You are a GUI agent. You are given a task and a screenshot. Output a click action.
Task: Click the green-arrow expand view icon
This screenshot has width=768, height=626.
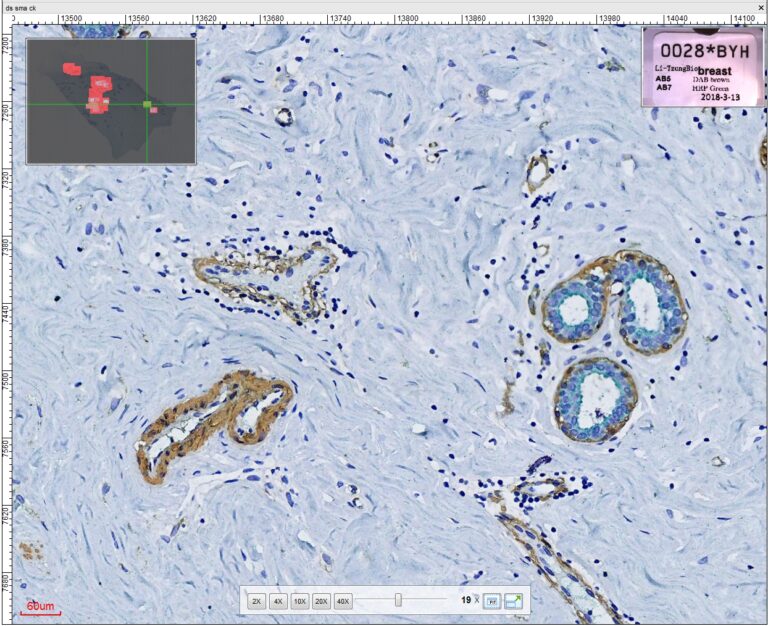pos(514,600)
